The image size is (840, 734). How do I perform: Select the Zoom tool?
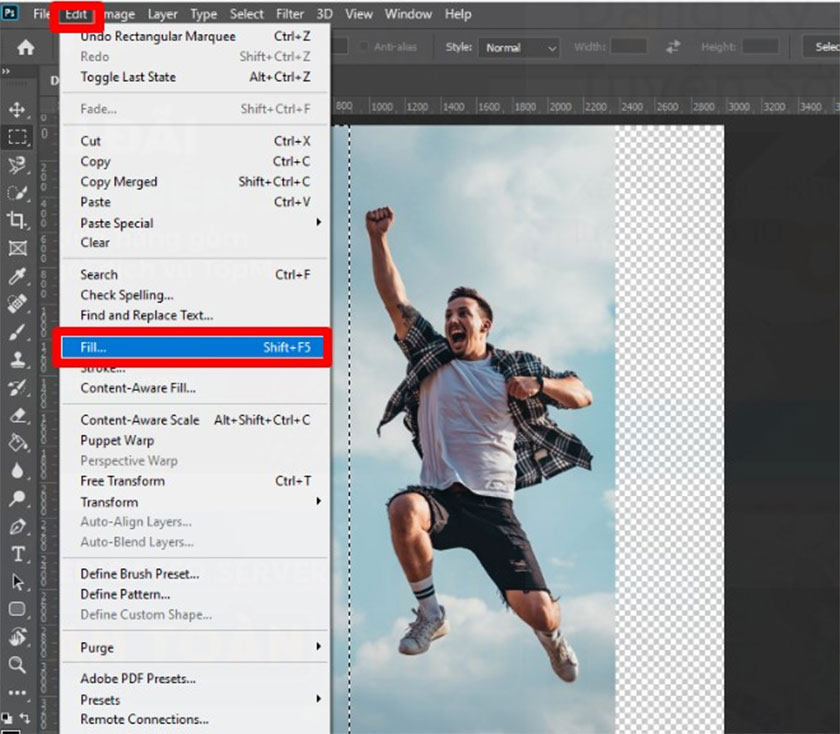coord(17,665)
